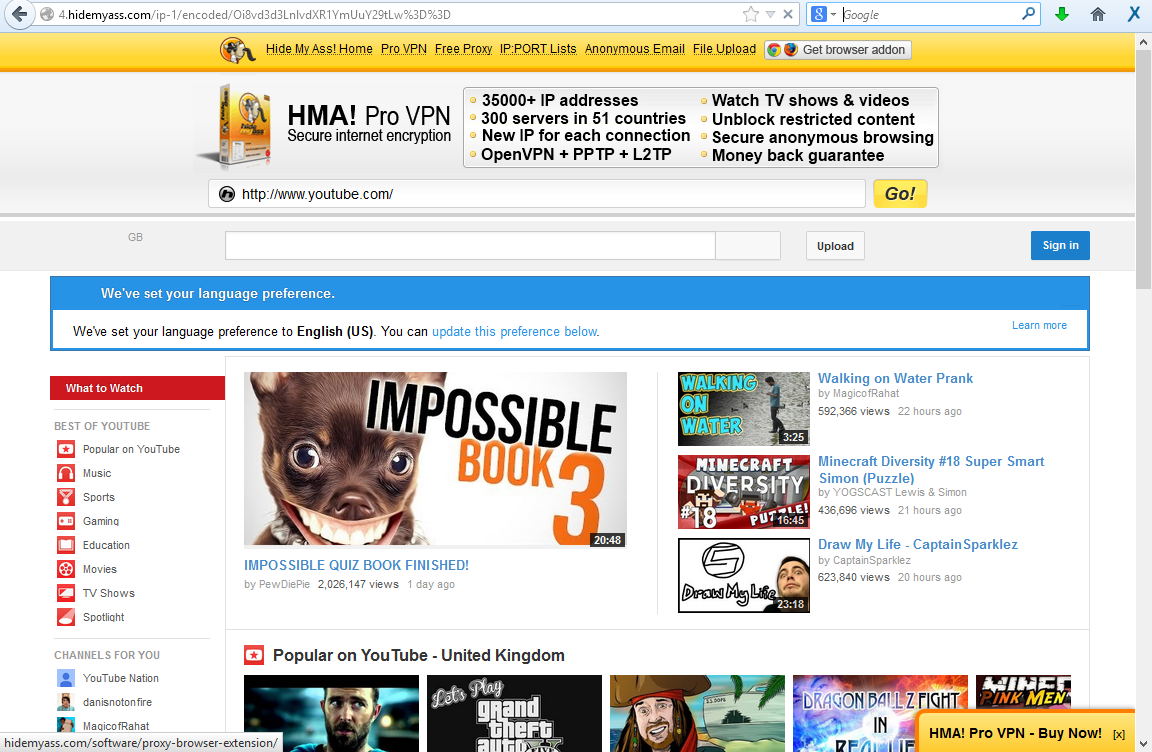
Task: Click the Popular on YouTube star section icon
Action: point(253,655)
